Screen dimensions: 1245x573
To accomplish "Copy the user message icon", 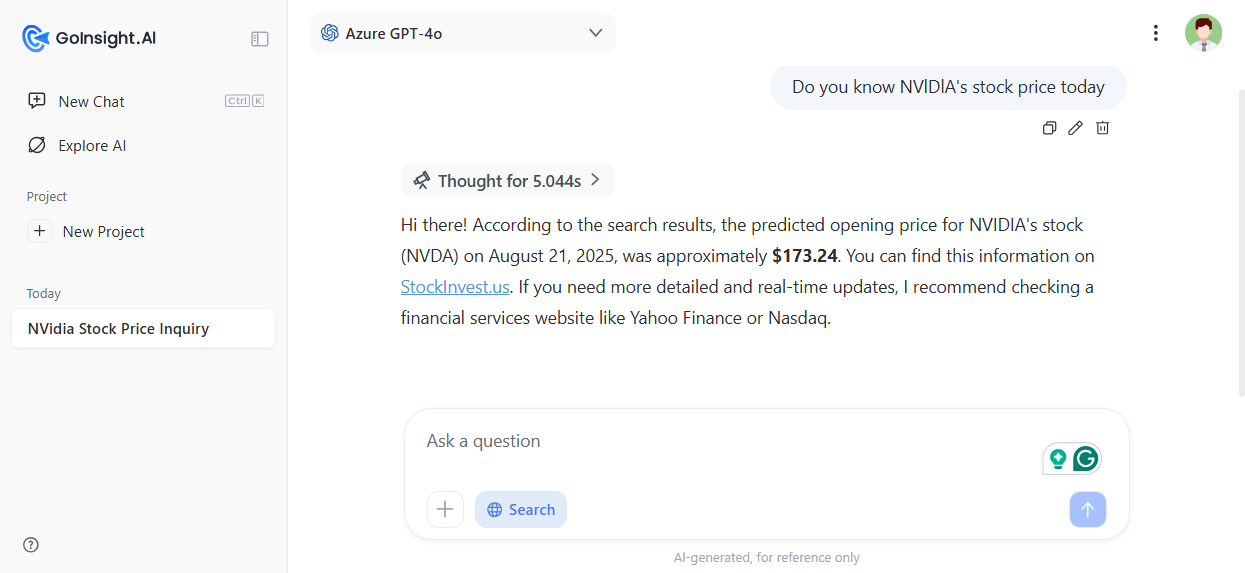I will (1049, 128).
